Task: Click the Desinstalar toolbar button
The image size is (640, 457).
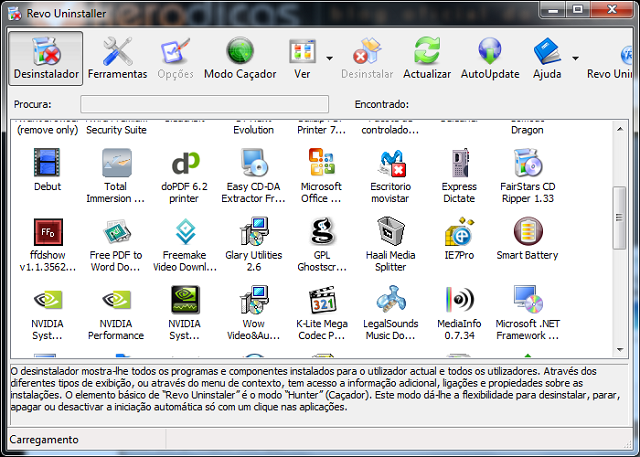Action: [x=367, y=58]
